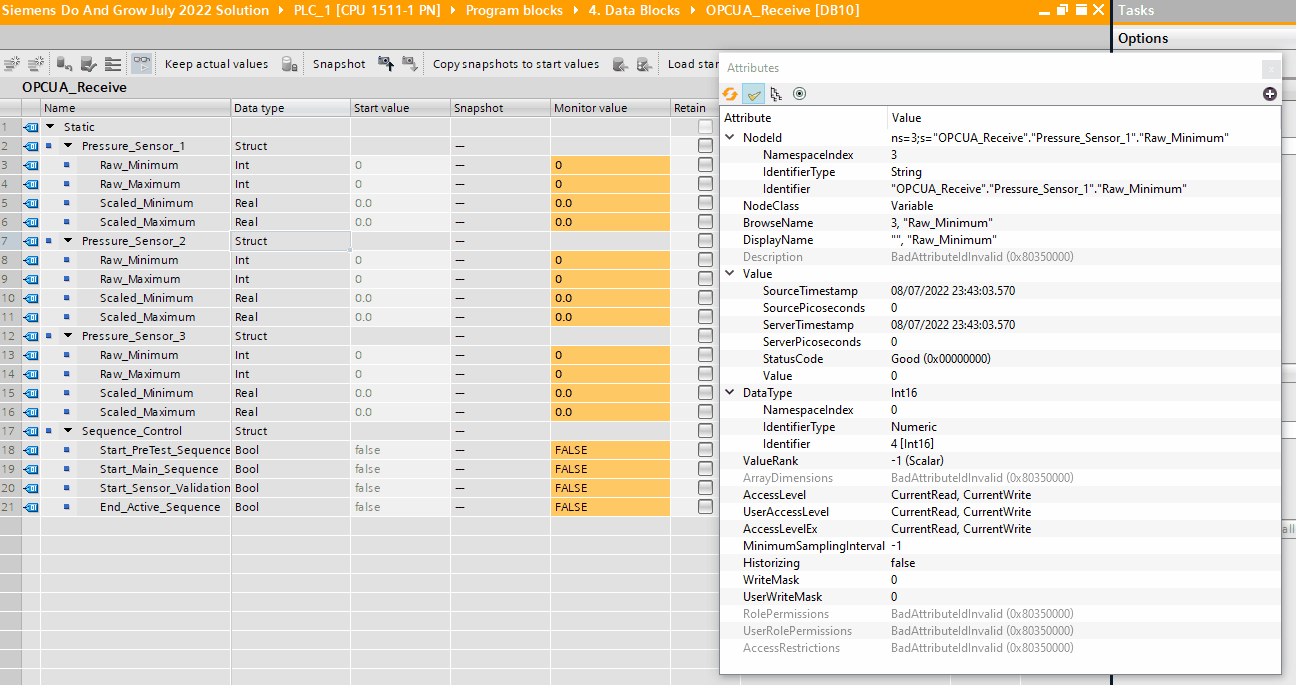Collapse the DataType attribute group
This screenshot has height=685, width=1296.
pos(729,393)
